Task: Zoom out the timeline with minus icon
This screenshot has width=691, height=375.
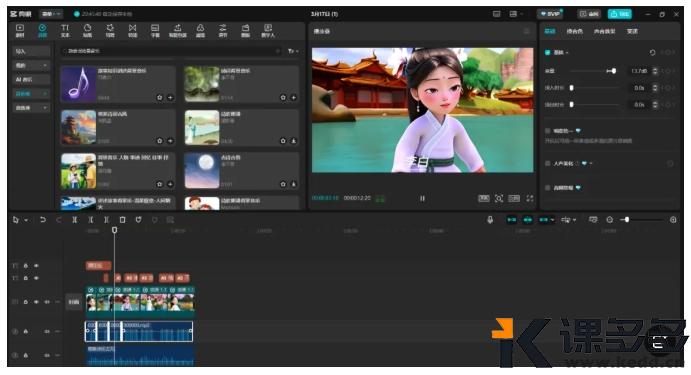Action: coord(609,219)
